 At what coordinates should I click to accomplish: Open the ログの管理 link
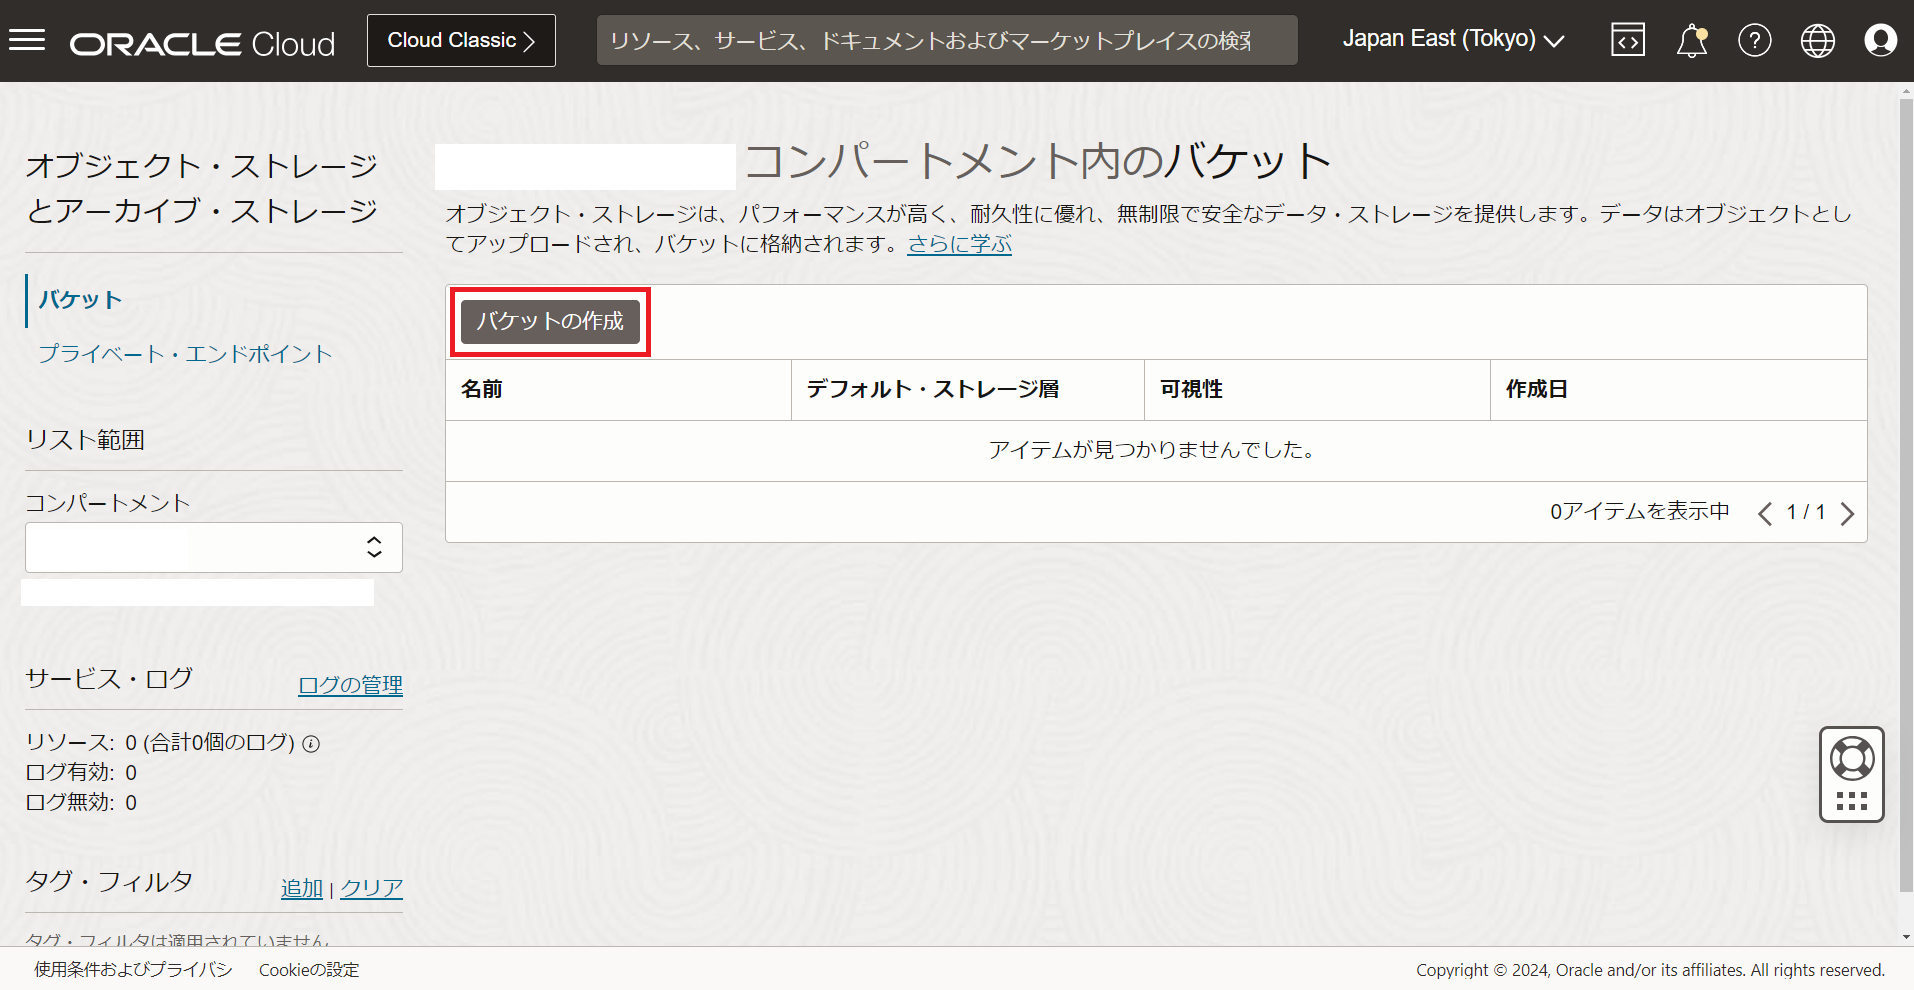[x=350, y=685]
